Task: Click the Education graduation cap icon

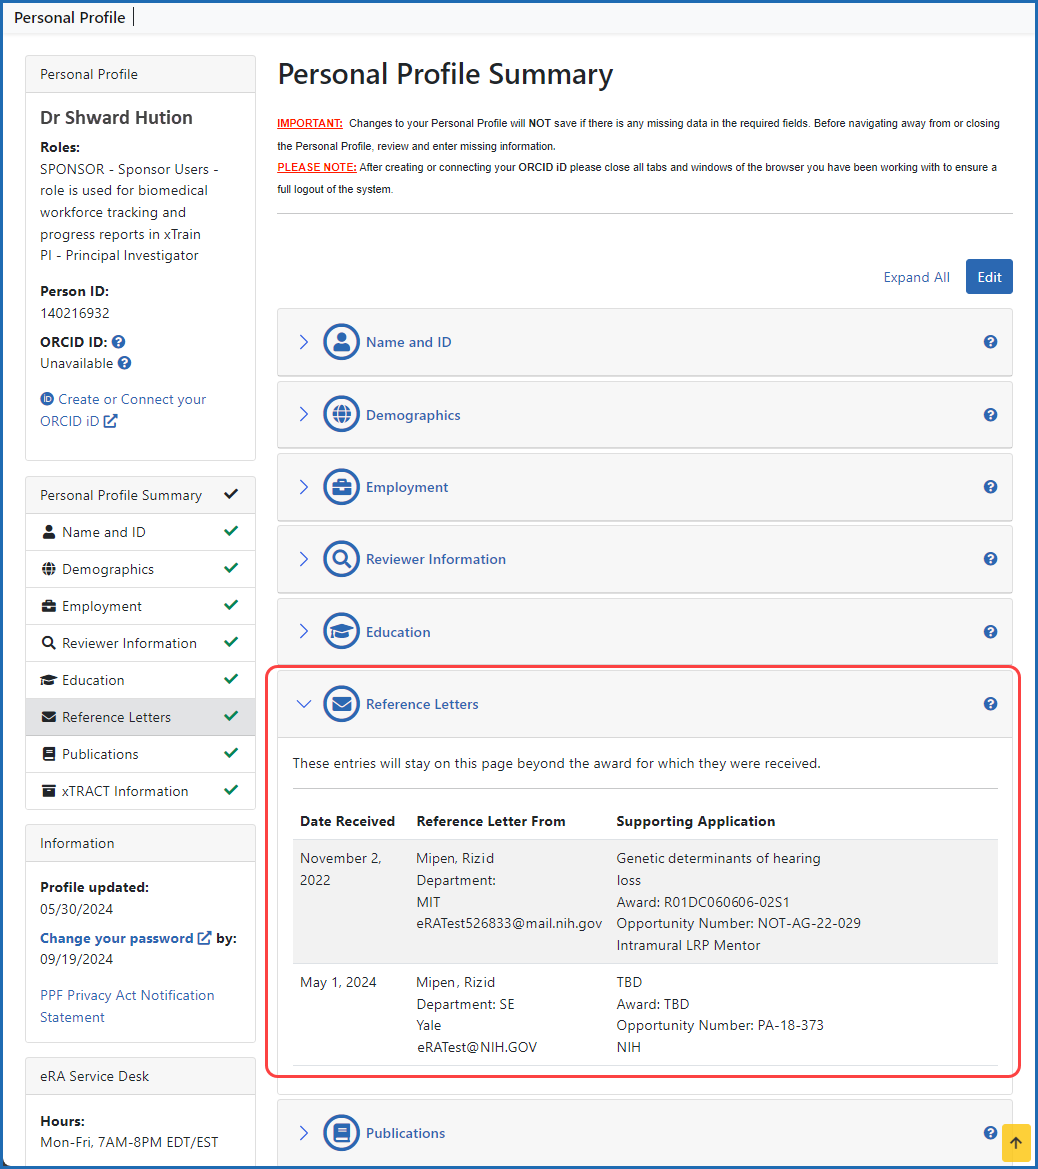Action: 342,631
